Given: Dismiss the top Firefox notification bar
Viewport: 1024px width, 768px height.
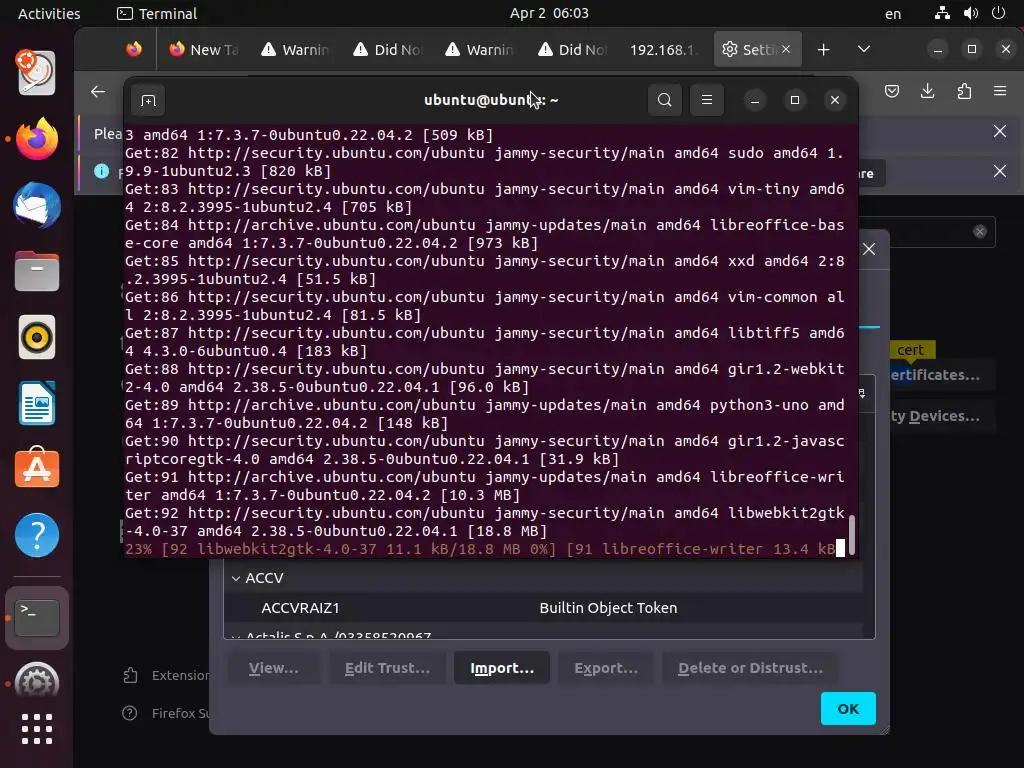Looking at the screenshot, I should pos(1000,131).
